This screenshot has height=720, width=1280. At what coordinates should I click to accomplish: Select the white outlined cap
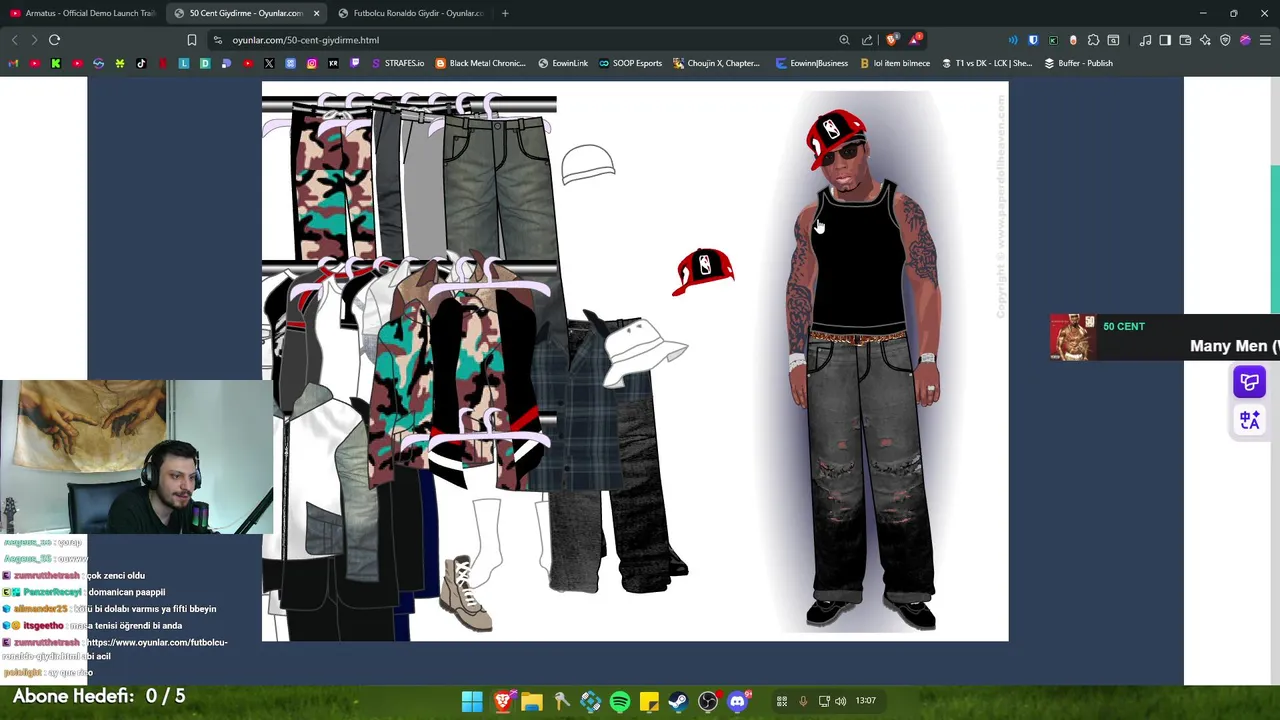point(588,165)
